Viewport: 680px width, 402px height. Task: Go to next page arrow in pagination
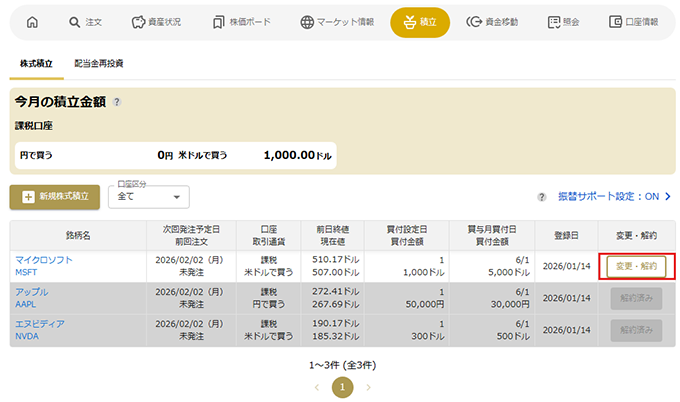pyautogui.click(x=369, y=386)
